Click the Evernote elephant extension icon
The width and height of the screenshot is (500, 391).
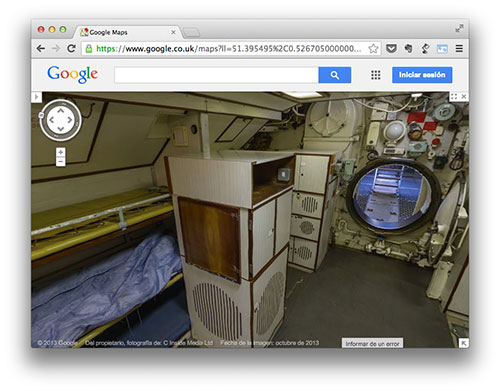(408, 49)
